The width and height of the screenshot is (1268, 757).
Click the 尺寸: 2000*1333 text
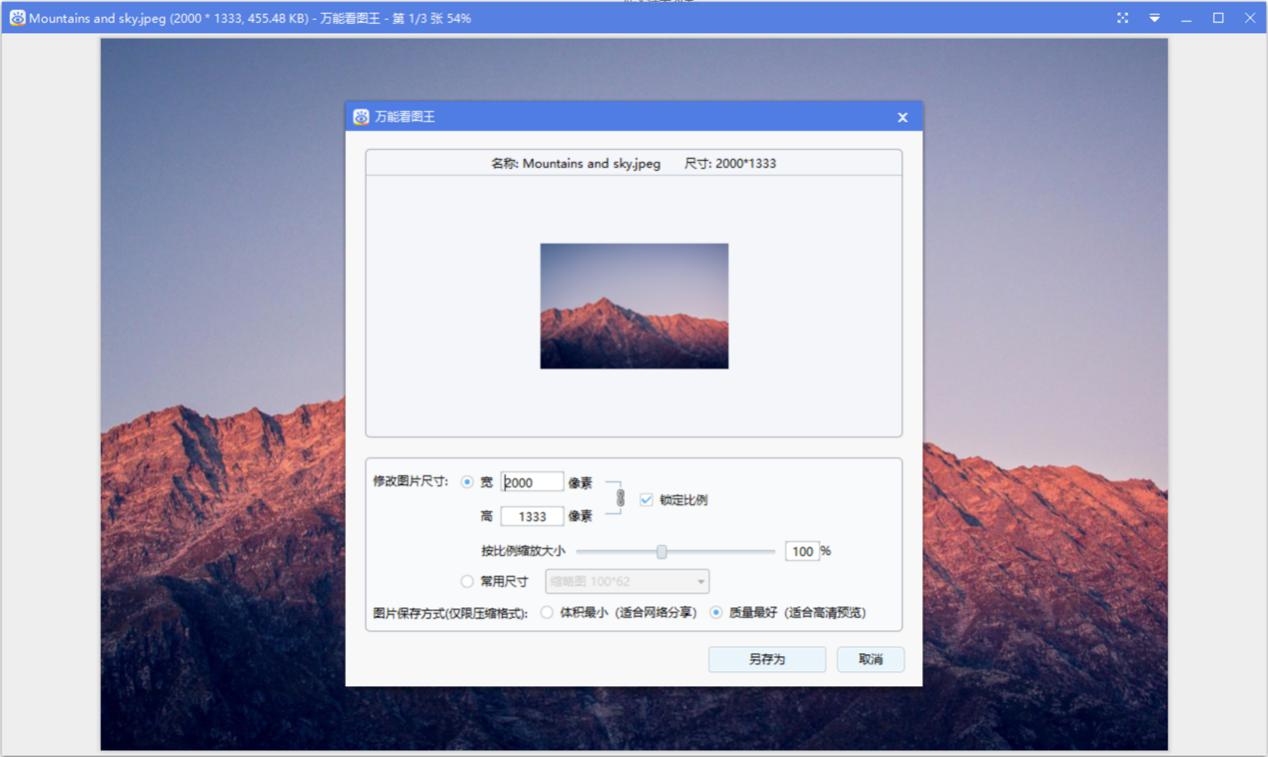click(730, 163)
